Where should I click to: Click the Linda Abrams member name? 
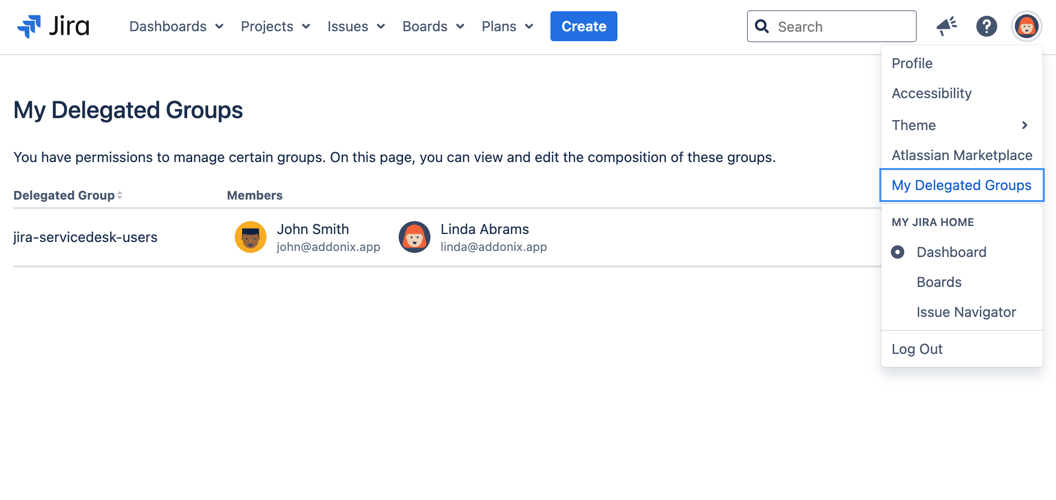pos(485,229)
